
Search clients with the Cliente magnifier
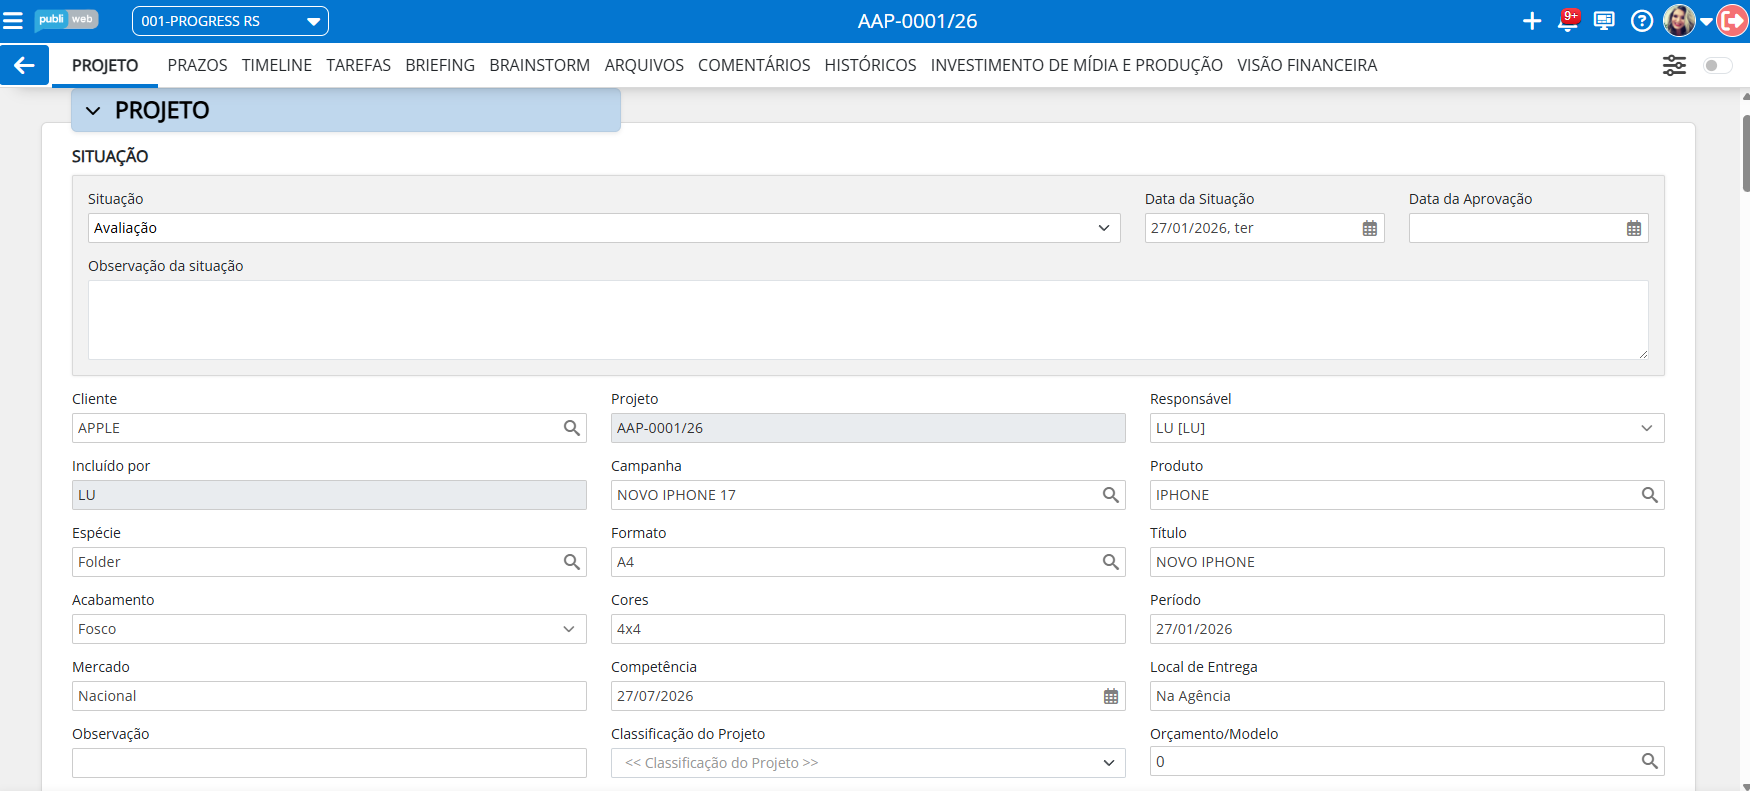[x=571, y=428]
